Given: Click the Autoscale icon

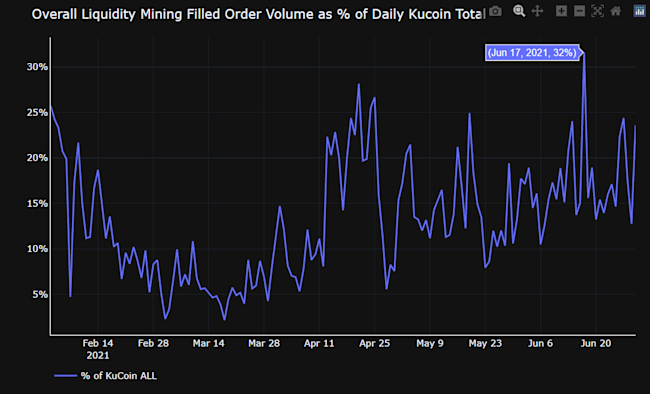Looking at the screenshot, I should point(597,11).
